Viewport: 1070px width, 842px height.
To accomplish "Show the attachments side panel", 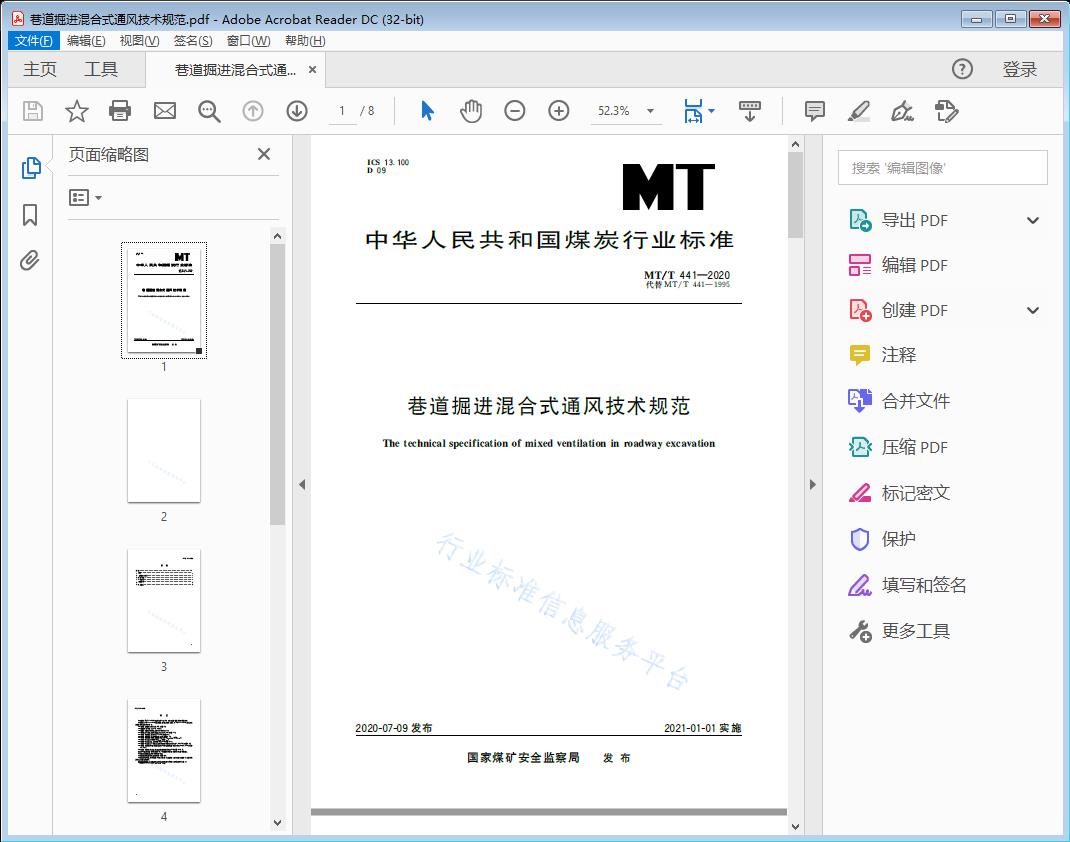I will tap(30, 262).
